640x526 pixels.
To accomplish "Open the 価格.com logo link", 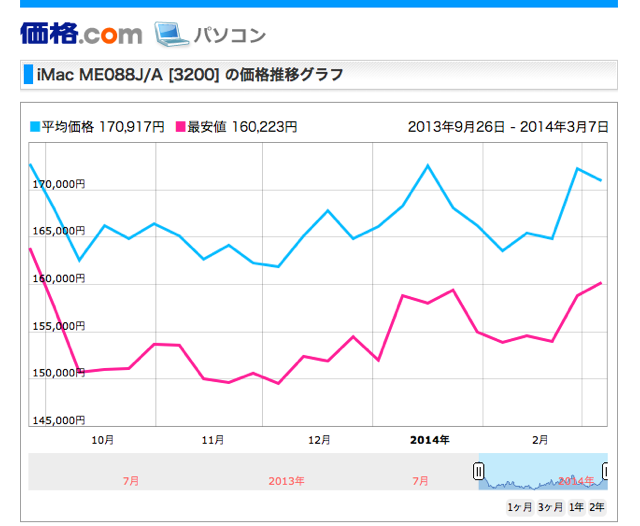I will (81, 33).
